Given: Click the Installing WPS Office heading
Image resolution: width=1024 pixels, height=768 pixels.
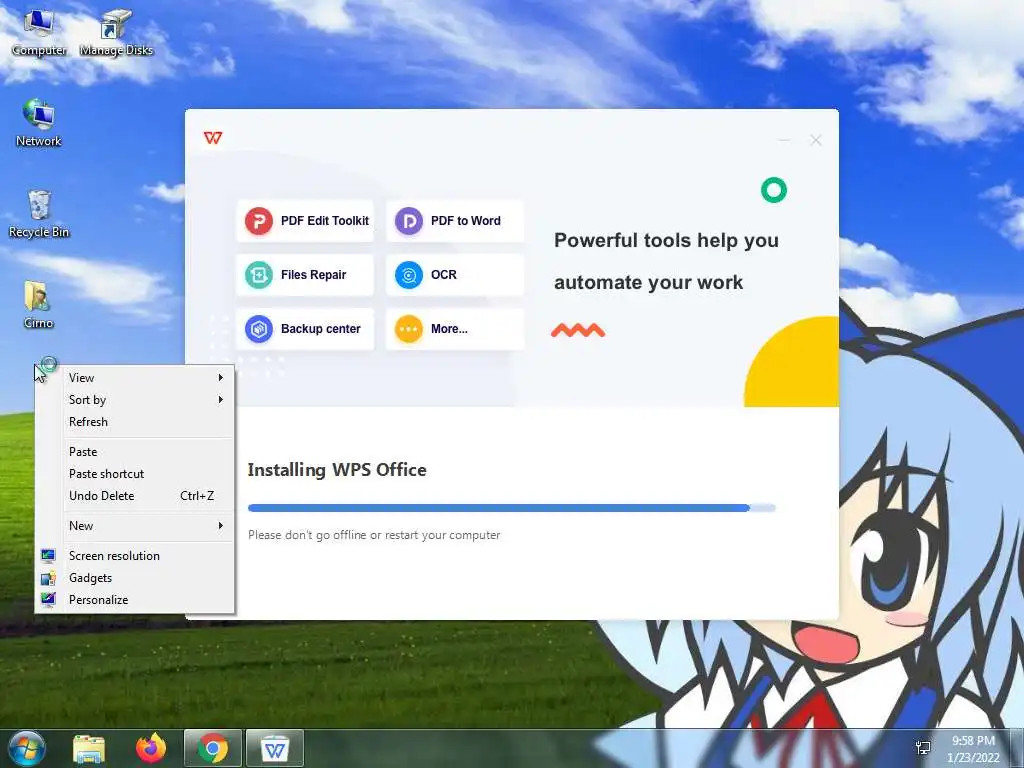Looking at the screenshot, I should (337, 470).
